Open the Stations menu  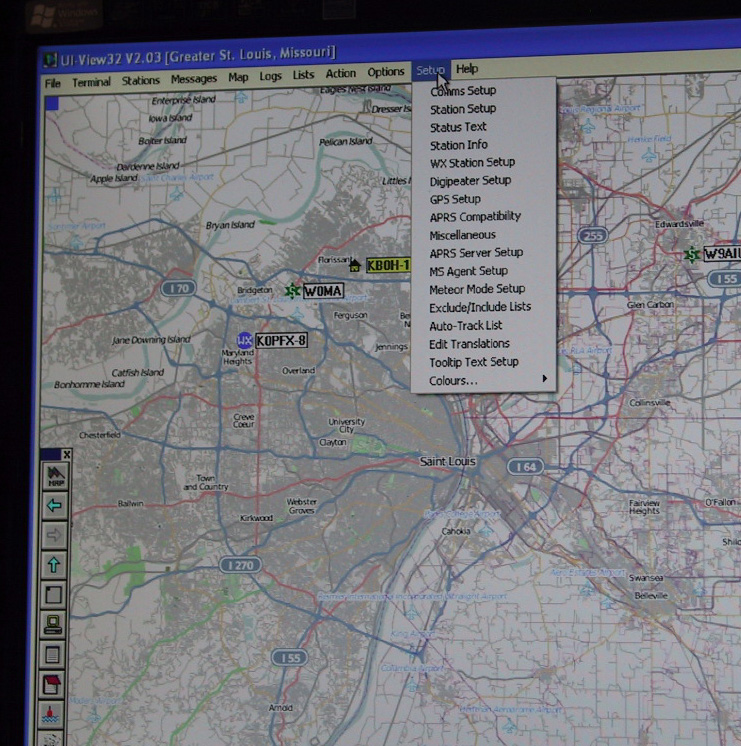click(140, 80)
